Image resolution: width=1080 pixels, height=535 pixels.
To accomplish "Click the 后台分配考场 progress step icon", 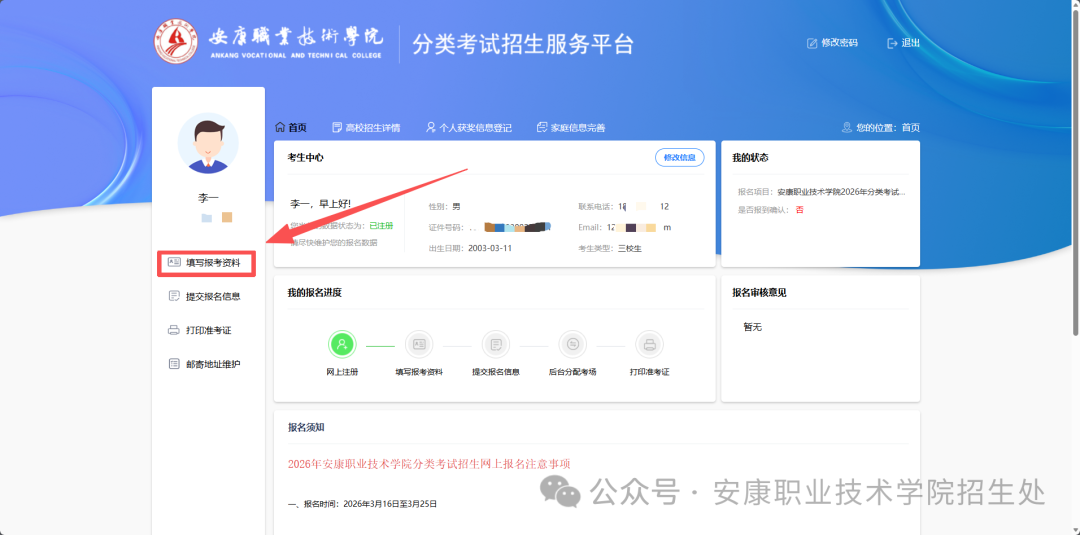I will pyautogui.click(x=572, y=345).
